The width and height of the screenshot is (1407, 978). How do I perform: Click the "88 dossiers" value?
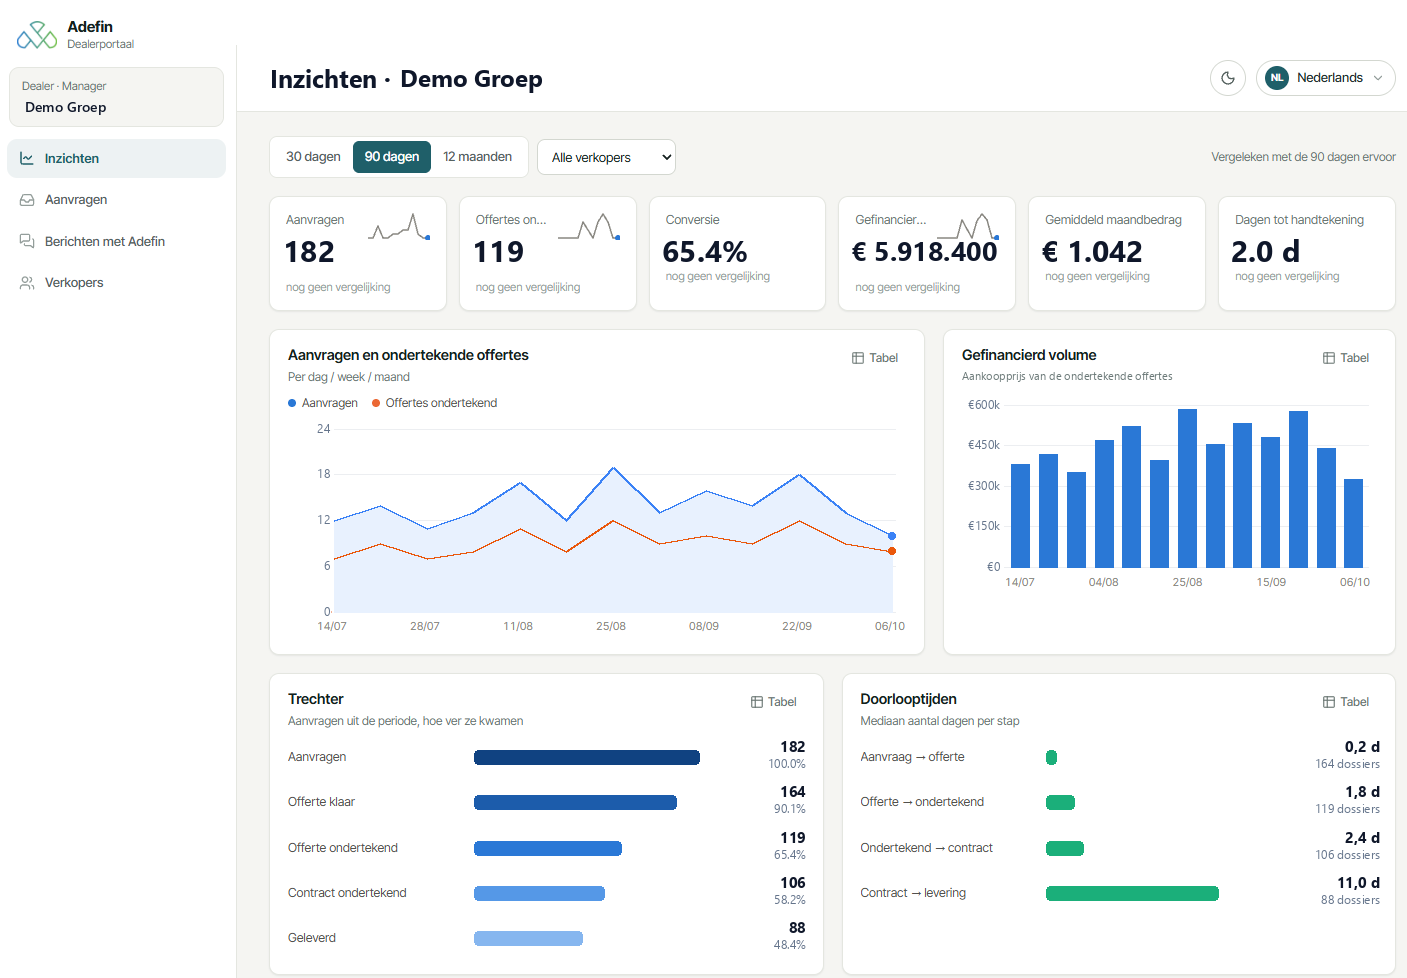[x=1350, y=900]
